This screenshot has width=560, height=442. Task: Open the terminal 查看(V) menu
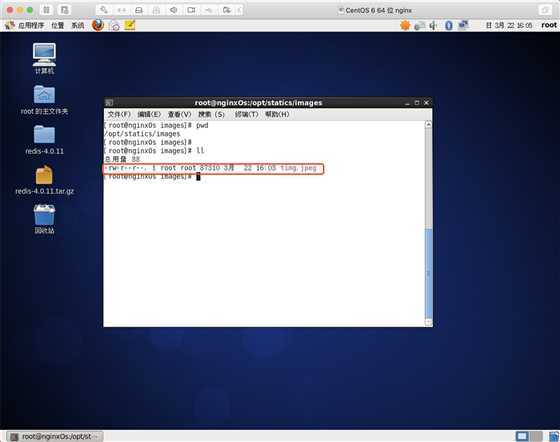coord(180,114)
